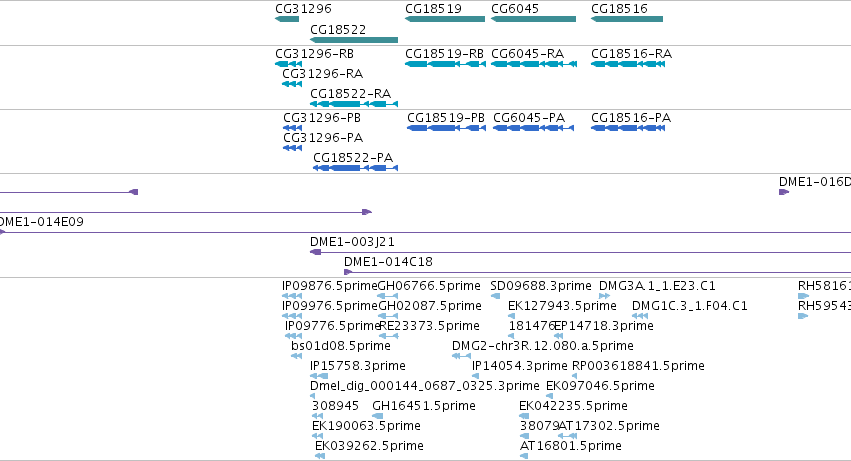Click EST label GH06766.5prime
The height and width of the screenshot is (461, 851).
429,286
